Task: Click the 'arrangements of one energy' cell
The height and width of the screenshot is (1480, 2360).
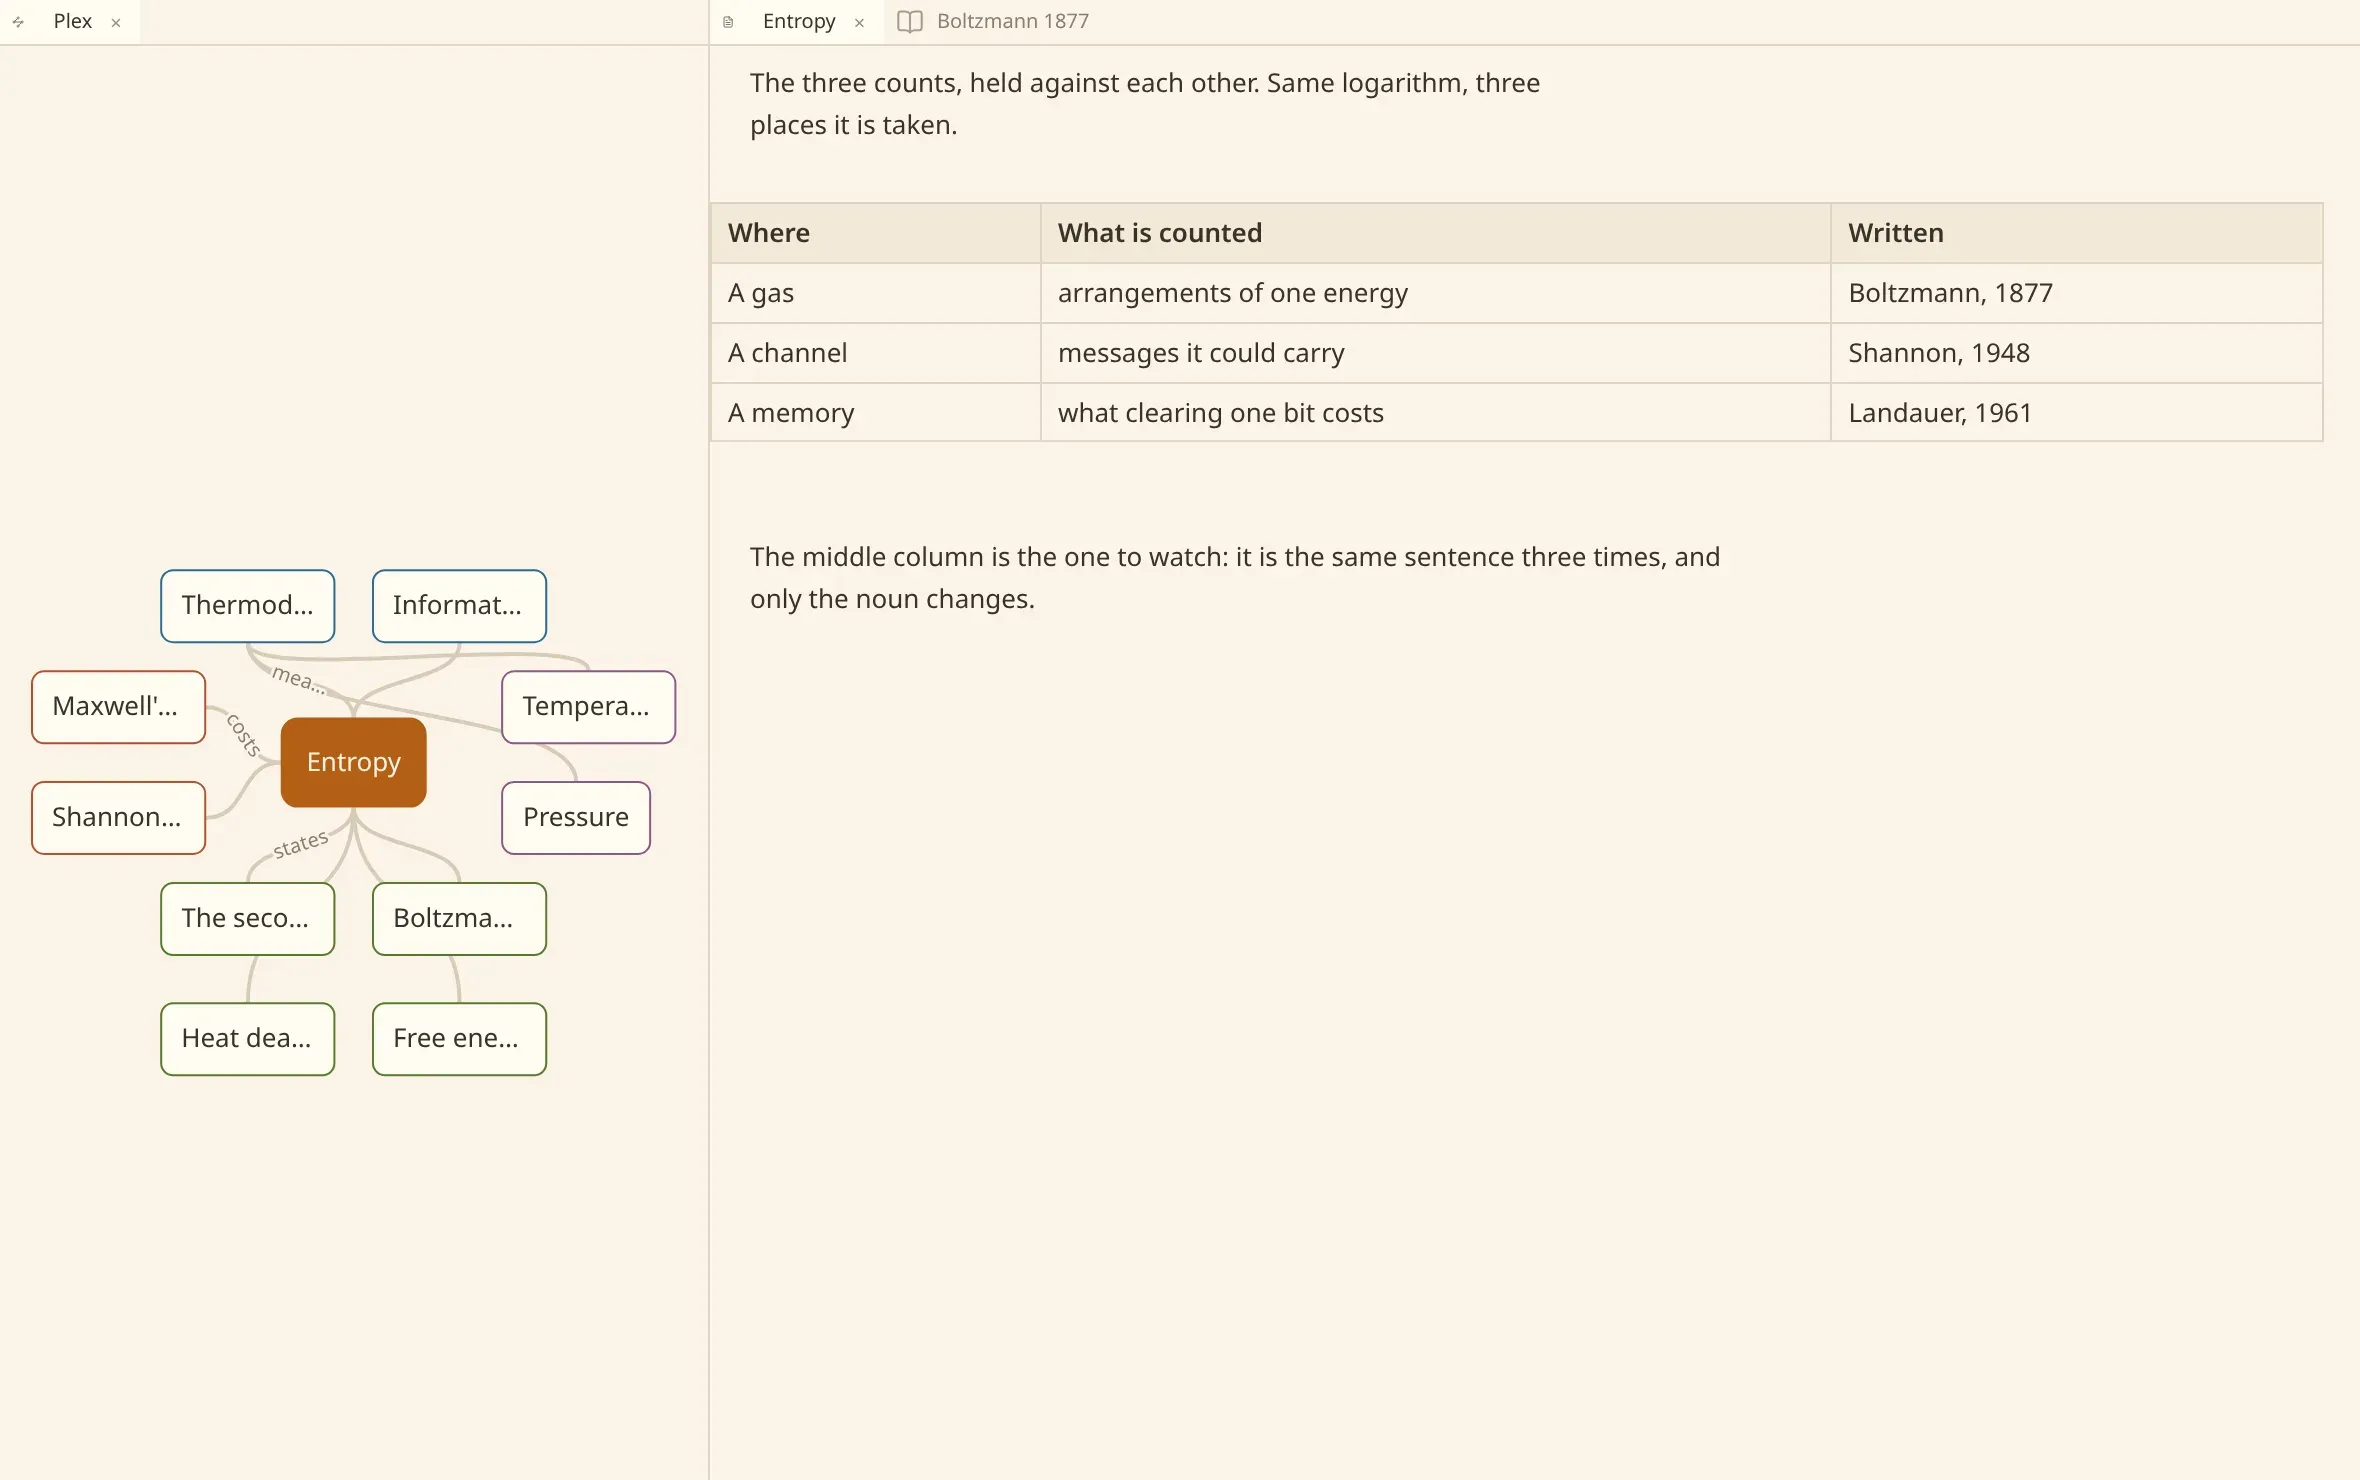Action: (x=1435, y=293)
